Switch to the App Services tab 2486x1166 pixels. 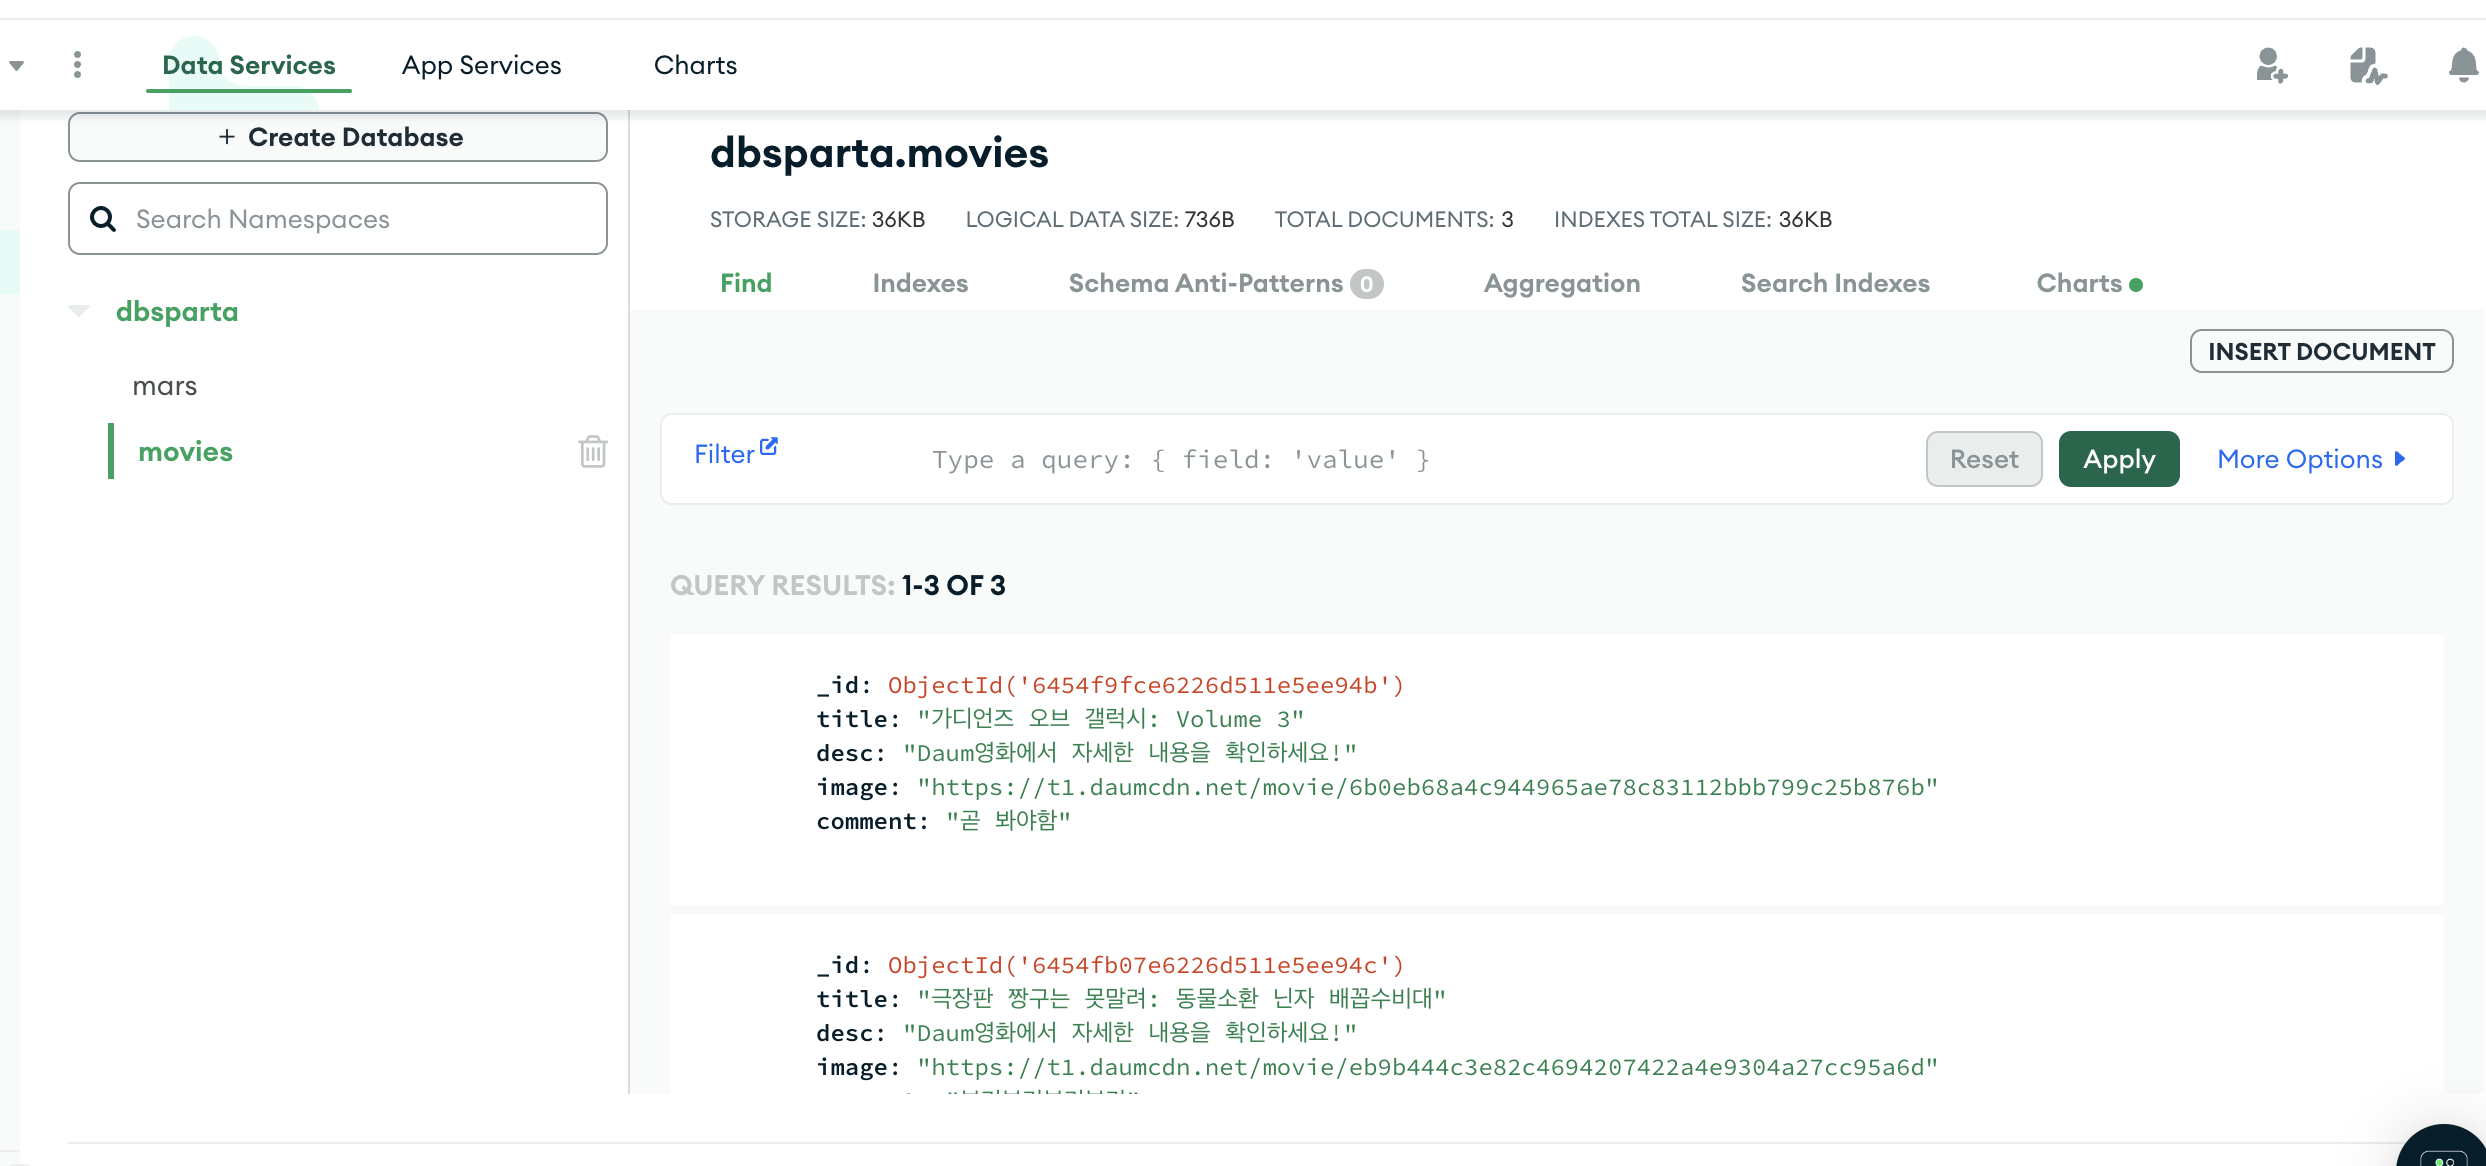pos(482,65)
